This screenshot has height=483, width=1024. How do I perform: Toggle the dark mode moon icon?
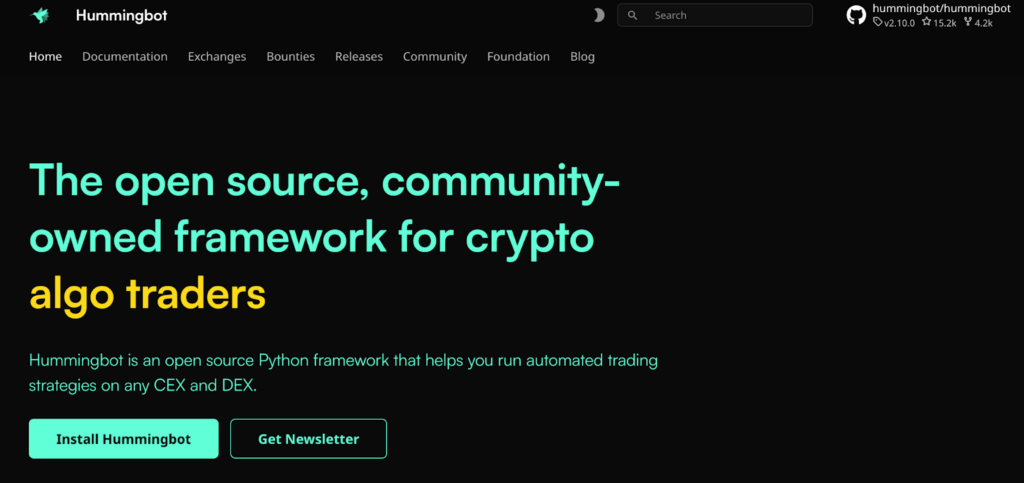click(598, 15)
